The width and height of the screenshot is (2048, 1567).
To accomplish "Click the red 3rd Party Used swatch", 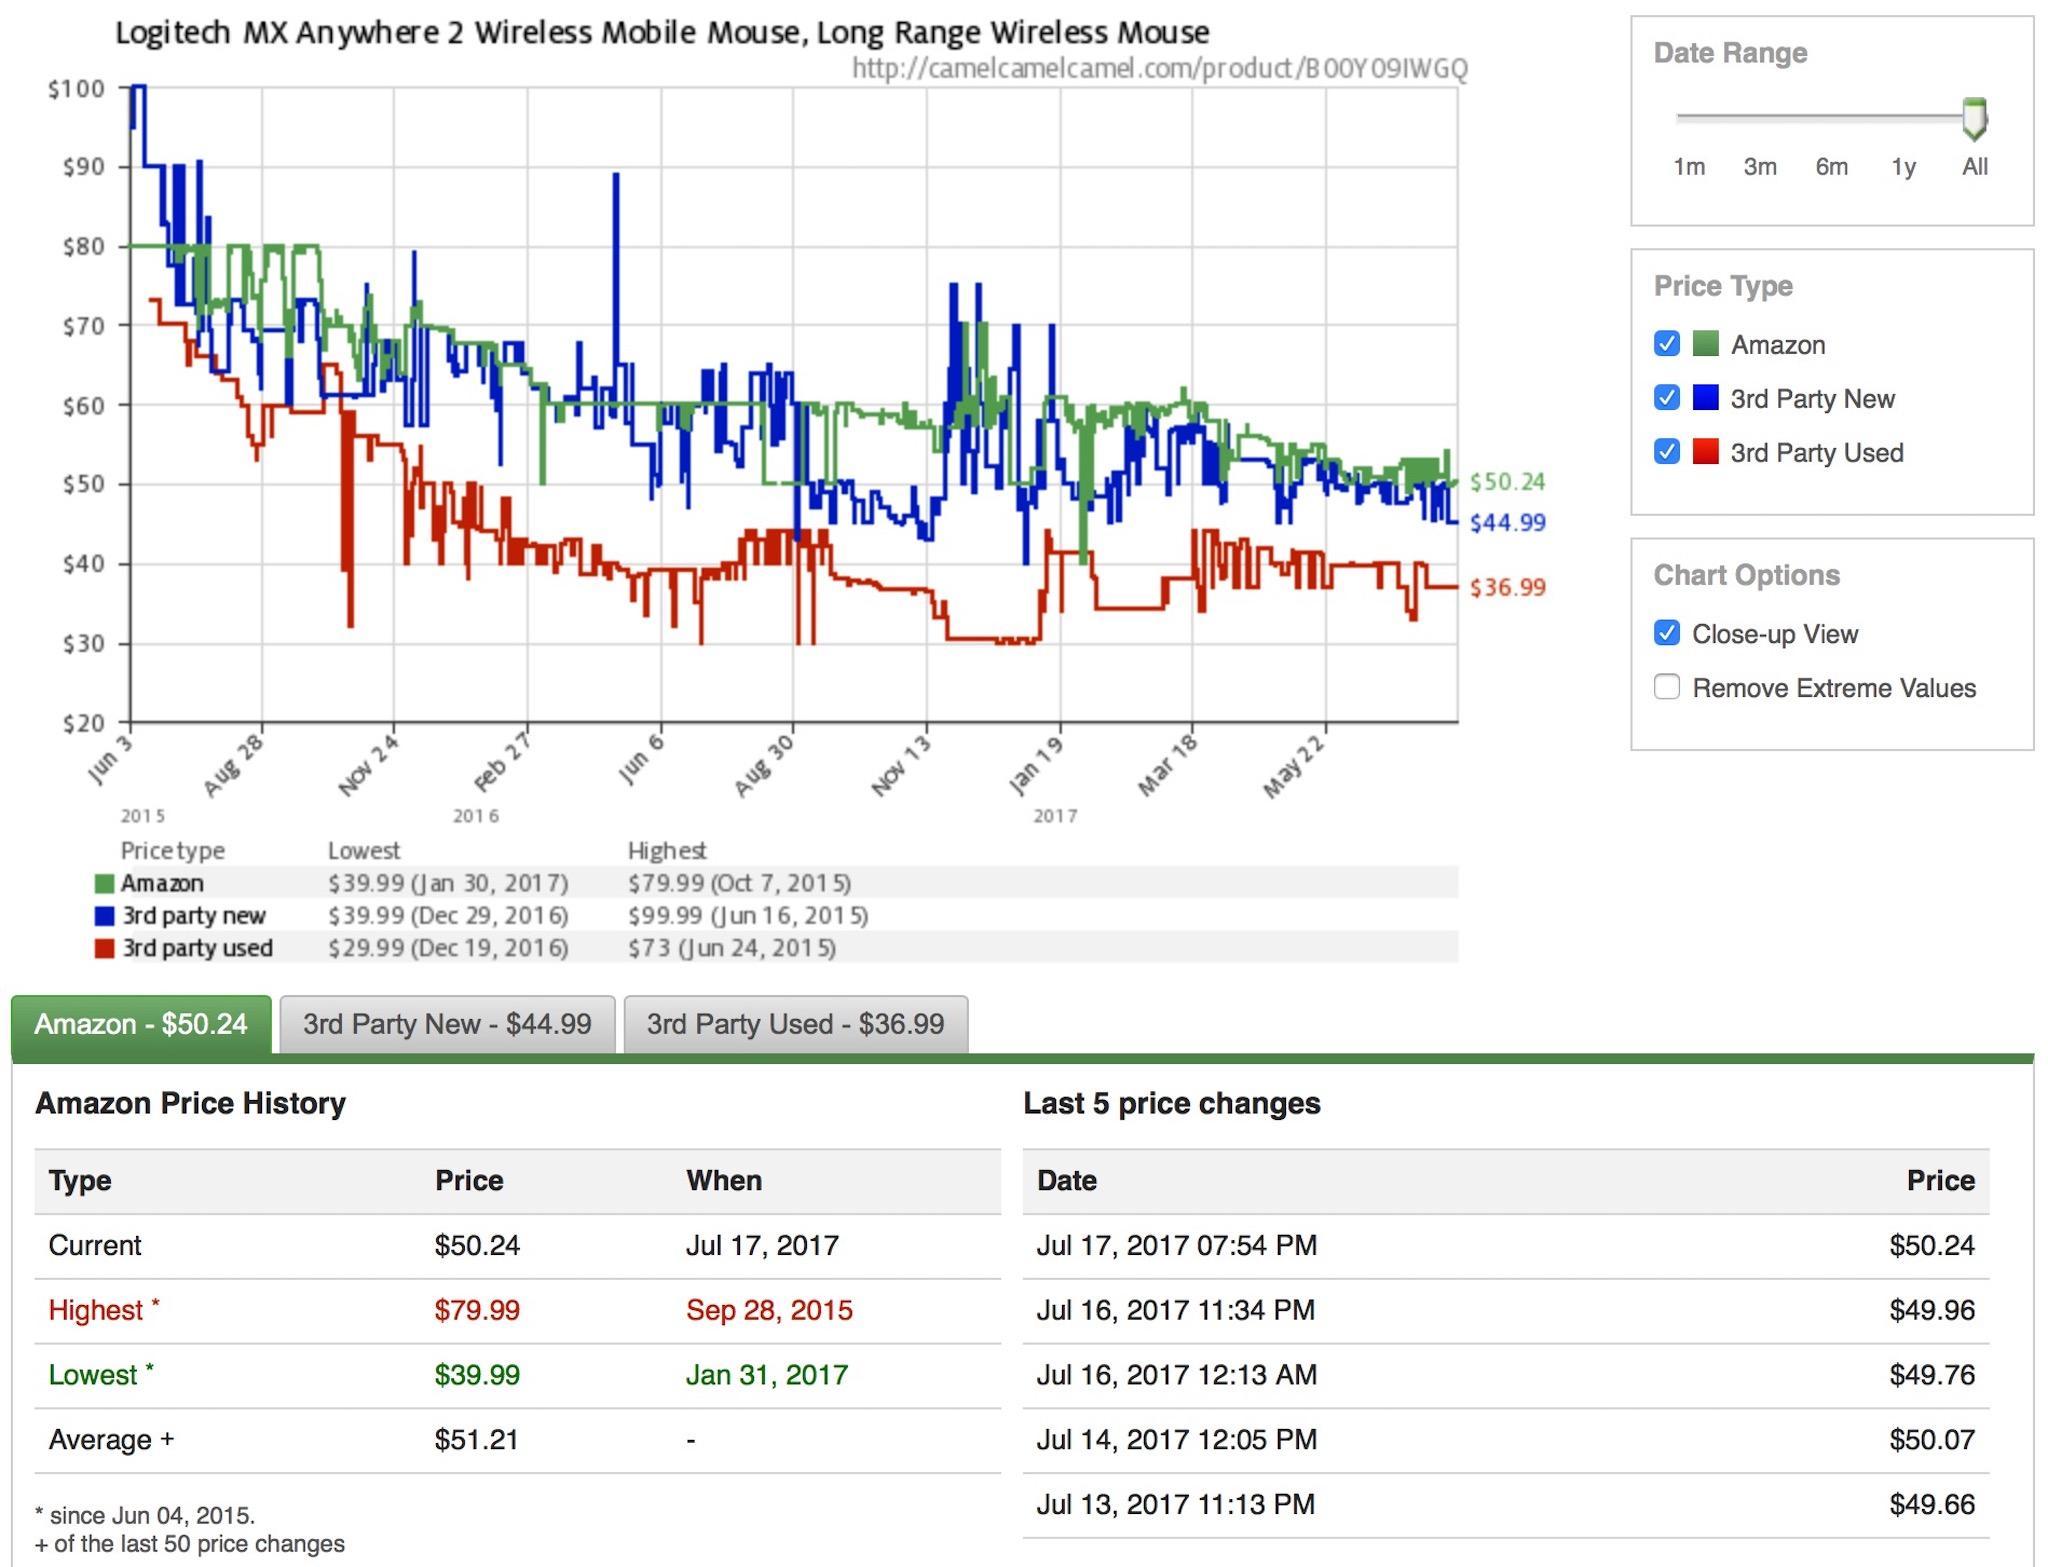I will pos(1705,452).
